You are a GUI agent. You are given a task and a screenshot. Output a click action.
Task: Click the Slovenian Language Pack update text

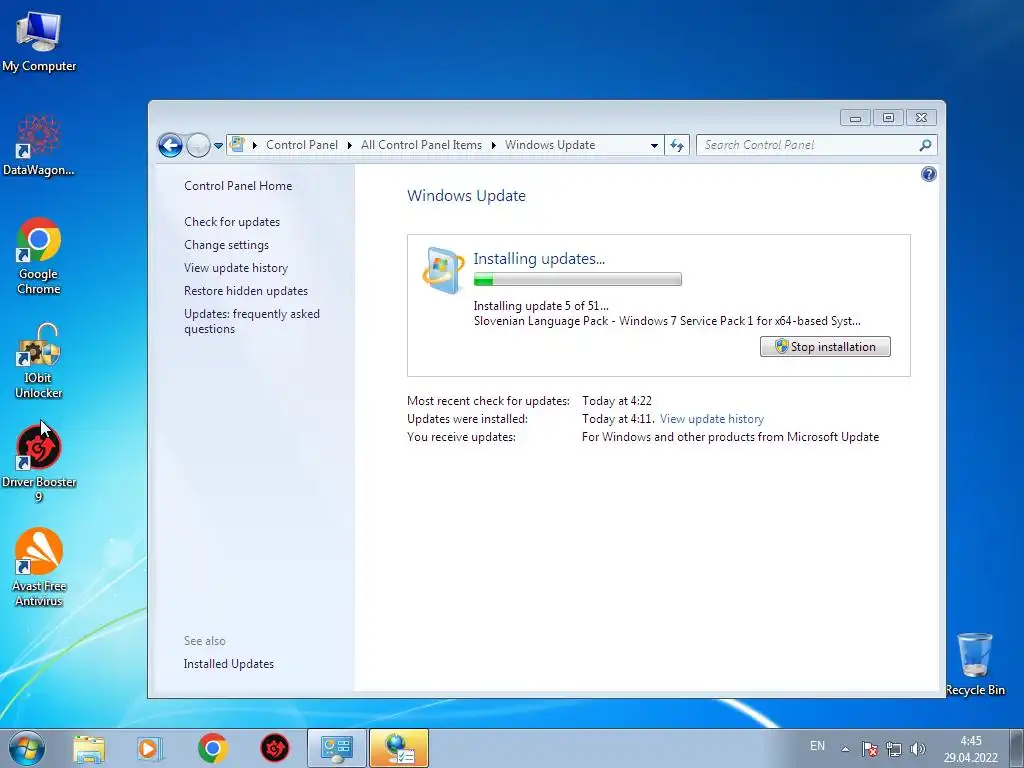click(x=667, y=321)
